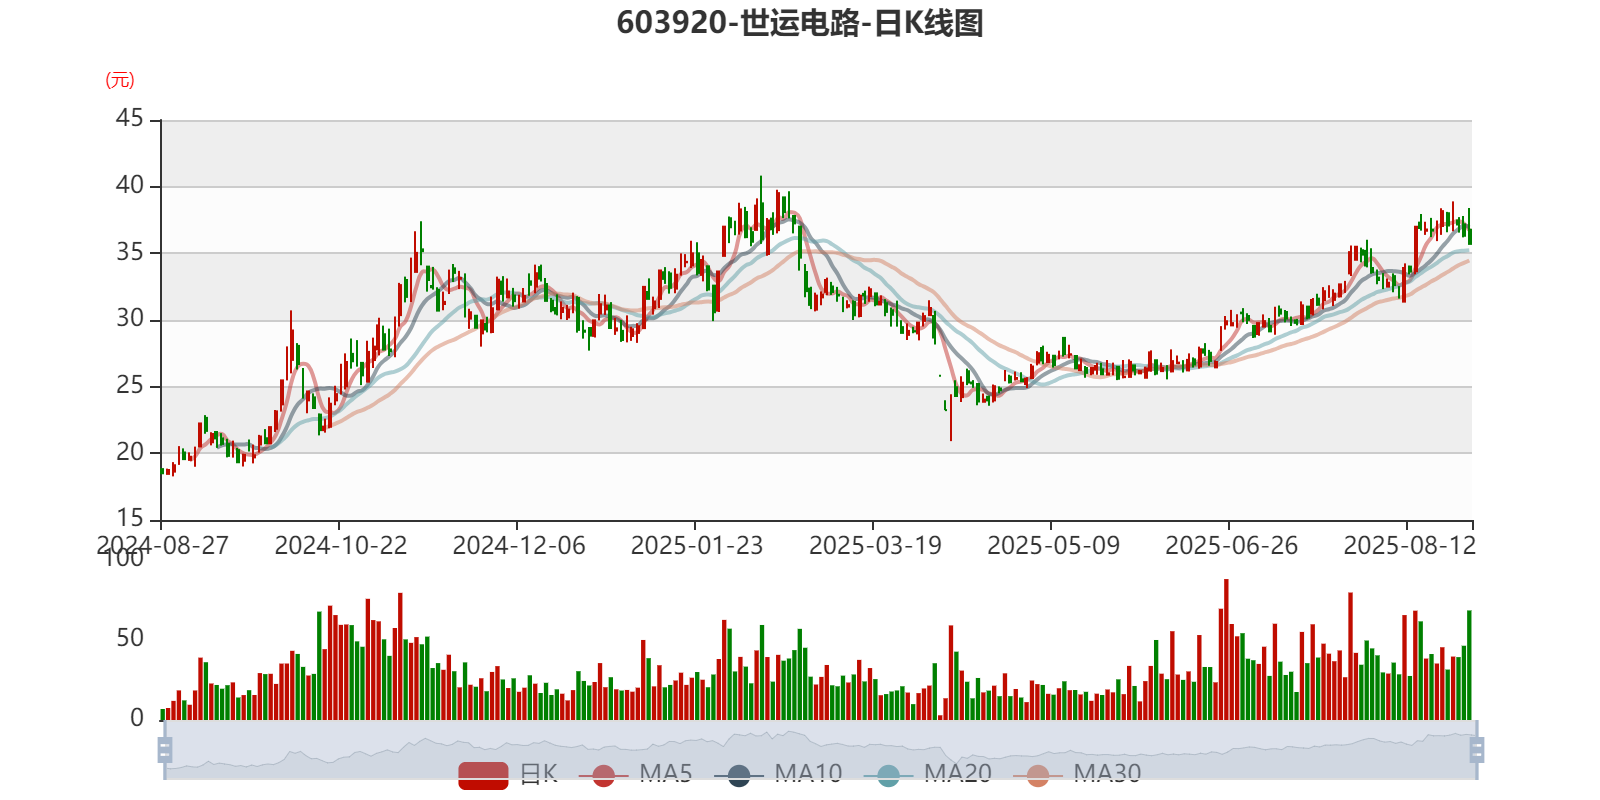Click the tallest volume bar near 2025-06-26
1600x800 pixels.
1226,649
